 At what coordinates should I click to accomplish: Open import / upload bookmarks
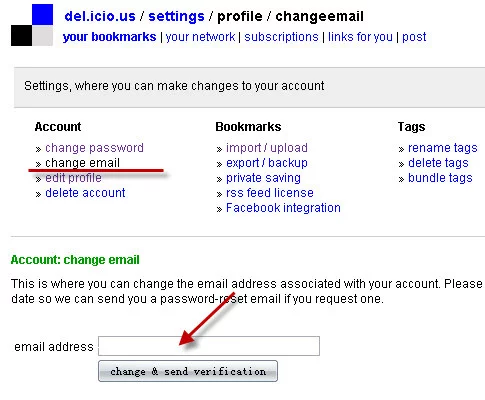(267, 148)
